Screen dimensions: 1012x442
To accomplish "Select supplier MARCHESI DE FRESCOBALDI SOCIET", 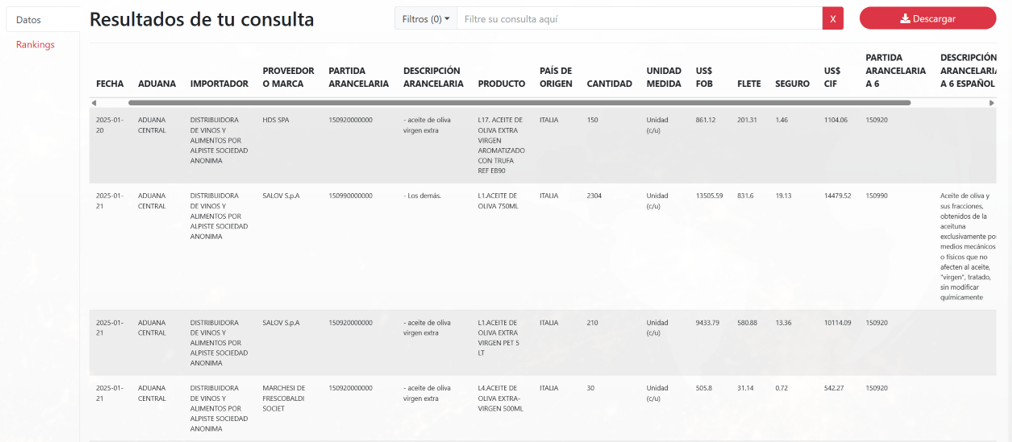I will [284, 399].
